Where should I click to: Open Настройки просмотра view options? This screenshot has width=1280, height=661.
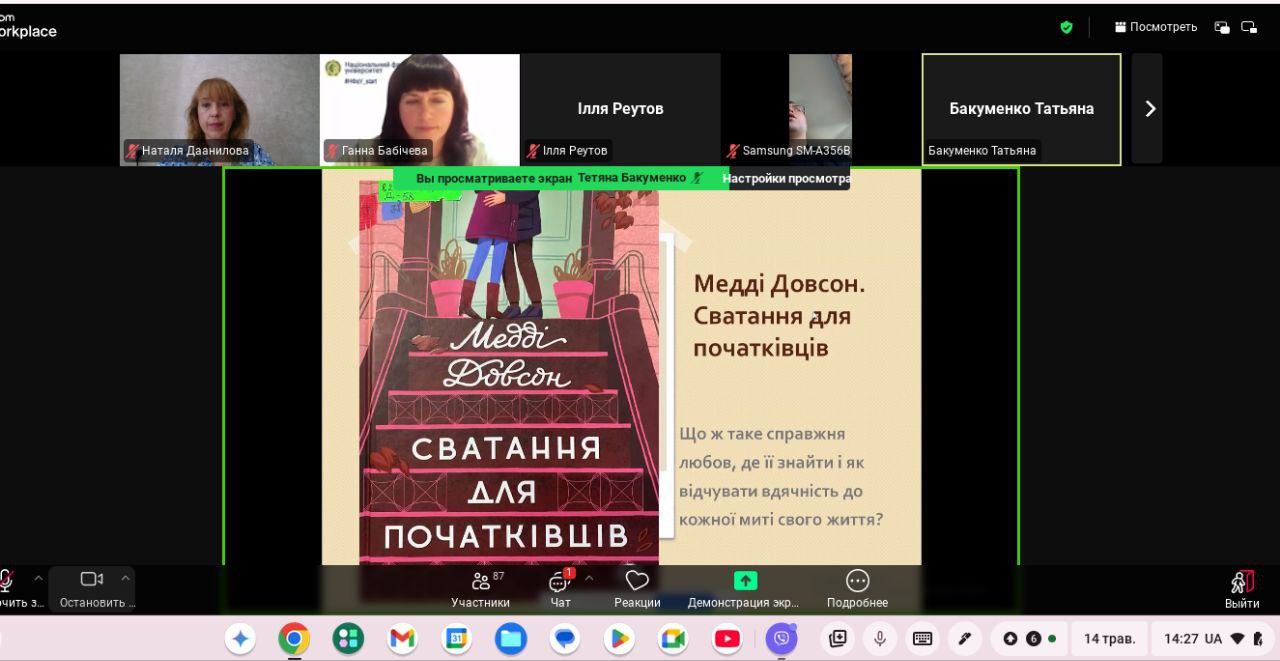786,178
